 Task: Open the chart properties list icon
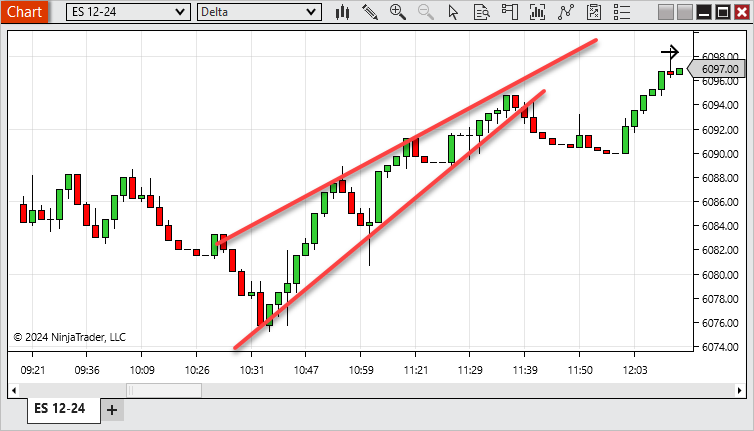click(x=622, y=12)
